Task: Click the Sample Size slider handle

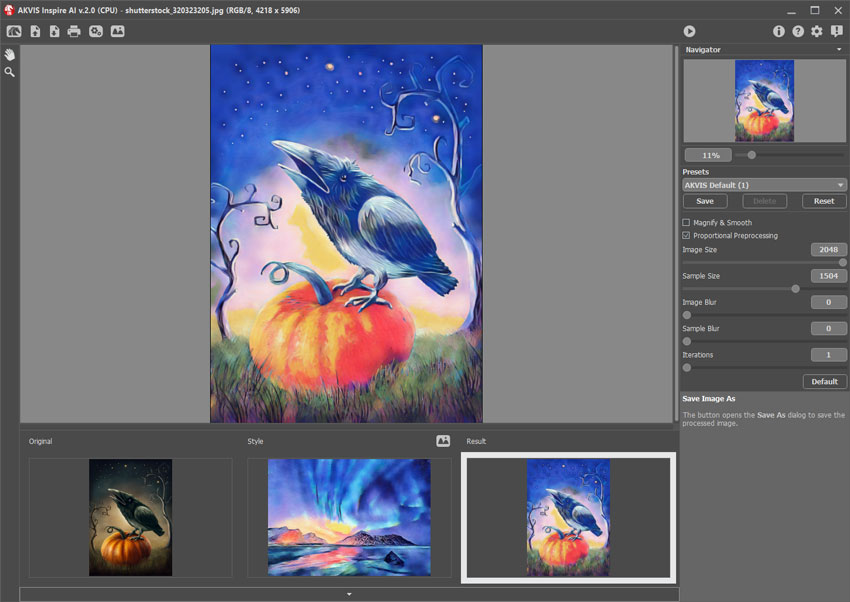Action: click(x=795, y=289)
